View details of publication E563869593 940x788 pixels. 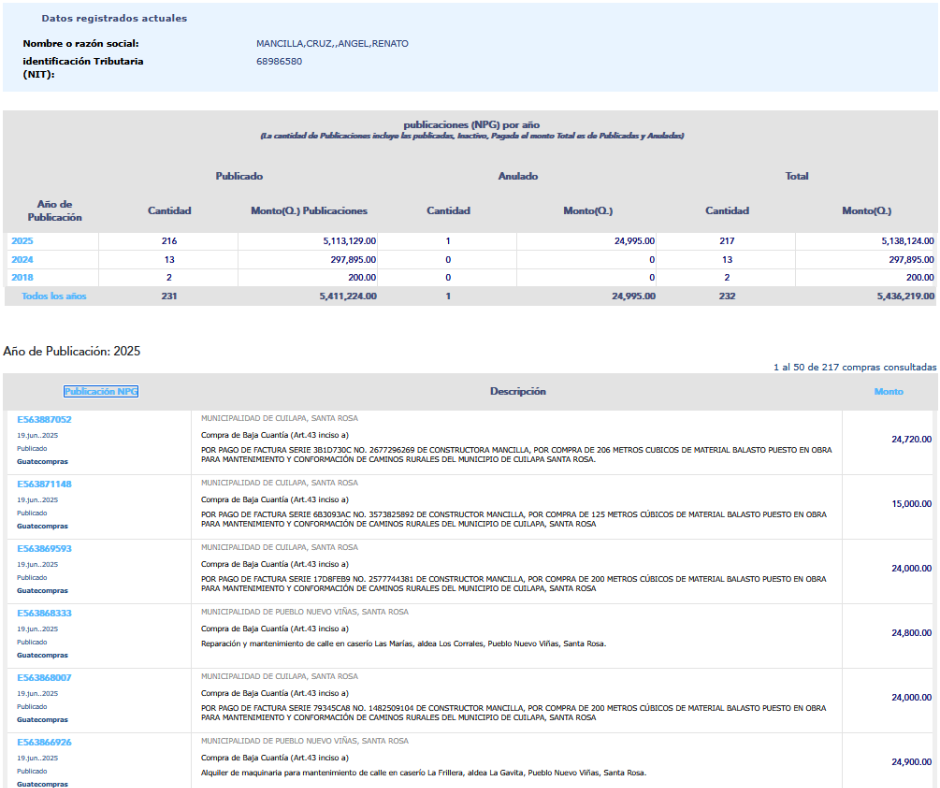click(x=44, y=549)
